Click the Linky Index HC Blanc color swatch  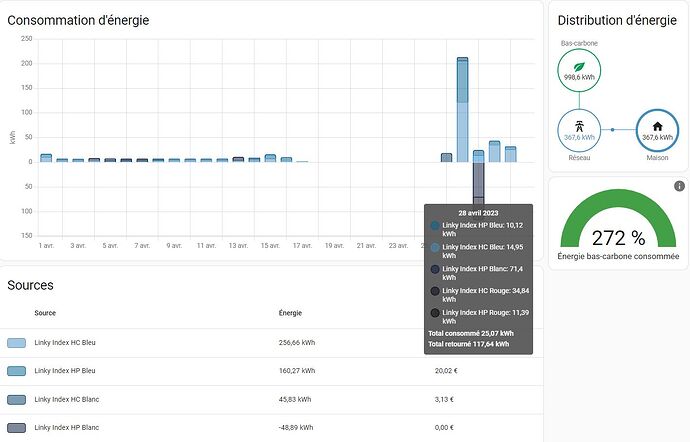point(16,399)
